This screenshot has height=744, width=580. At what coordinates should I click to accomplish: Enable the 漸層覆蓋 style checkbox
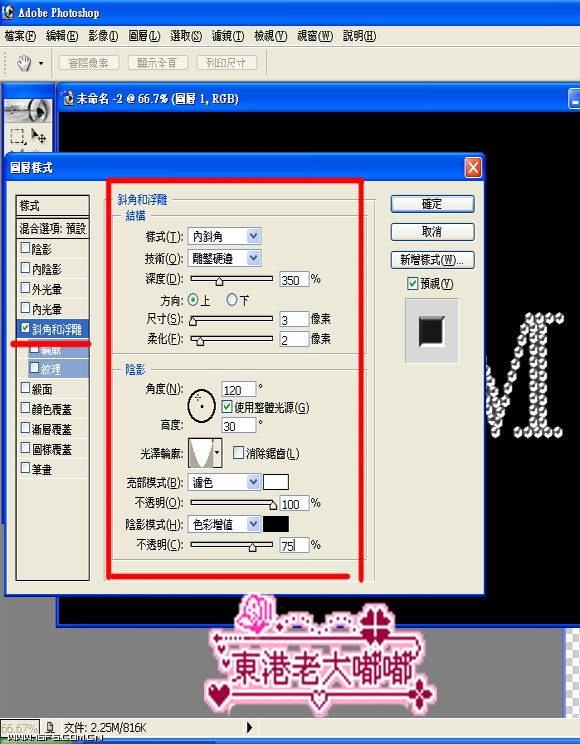26,428
